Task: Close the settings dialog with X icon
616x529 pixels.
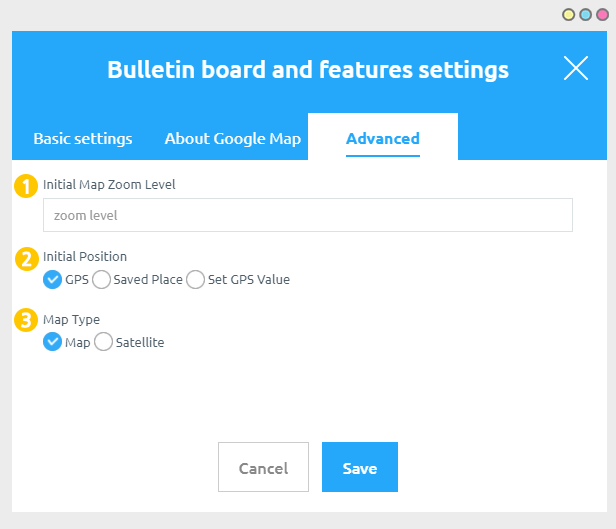Action: [x=576, y=68]
